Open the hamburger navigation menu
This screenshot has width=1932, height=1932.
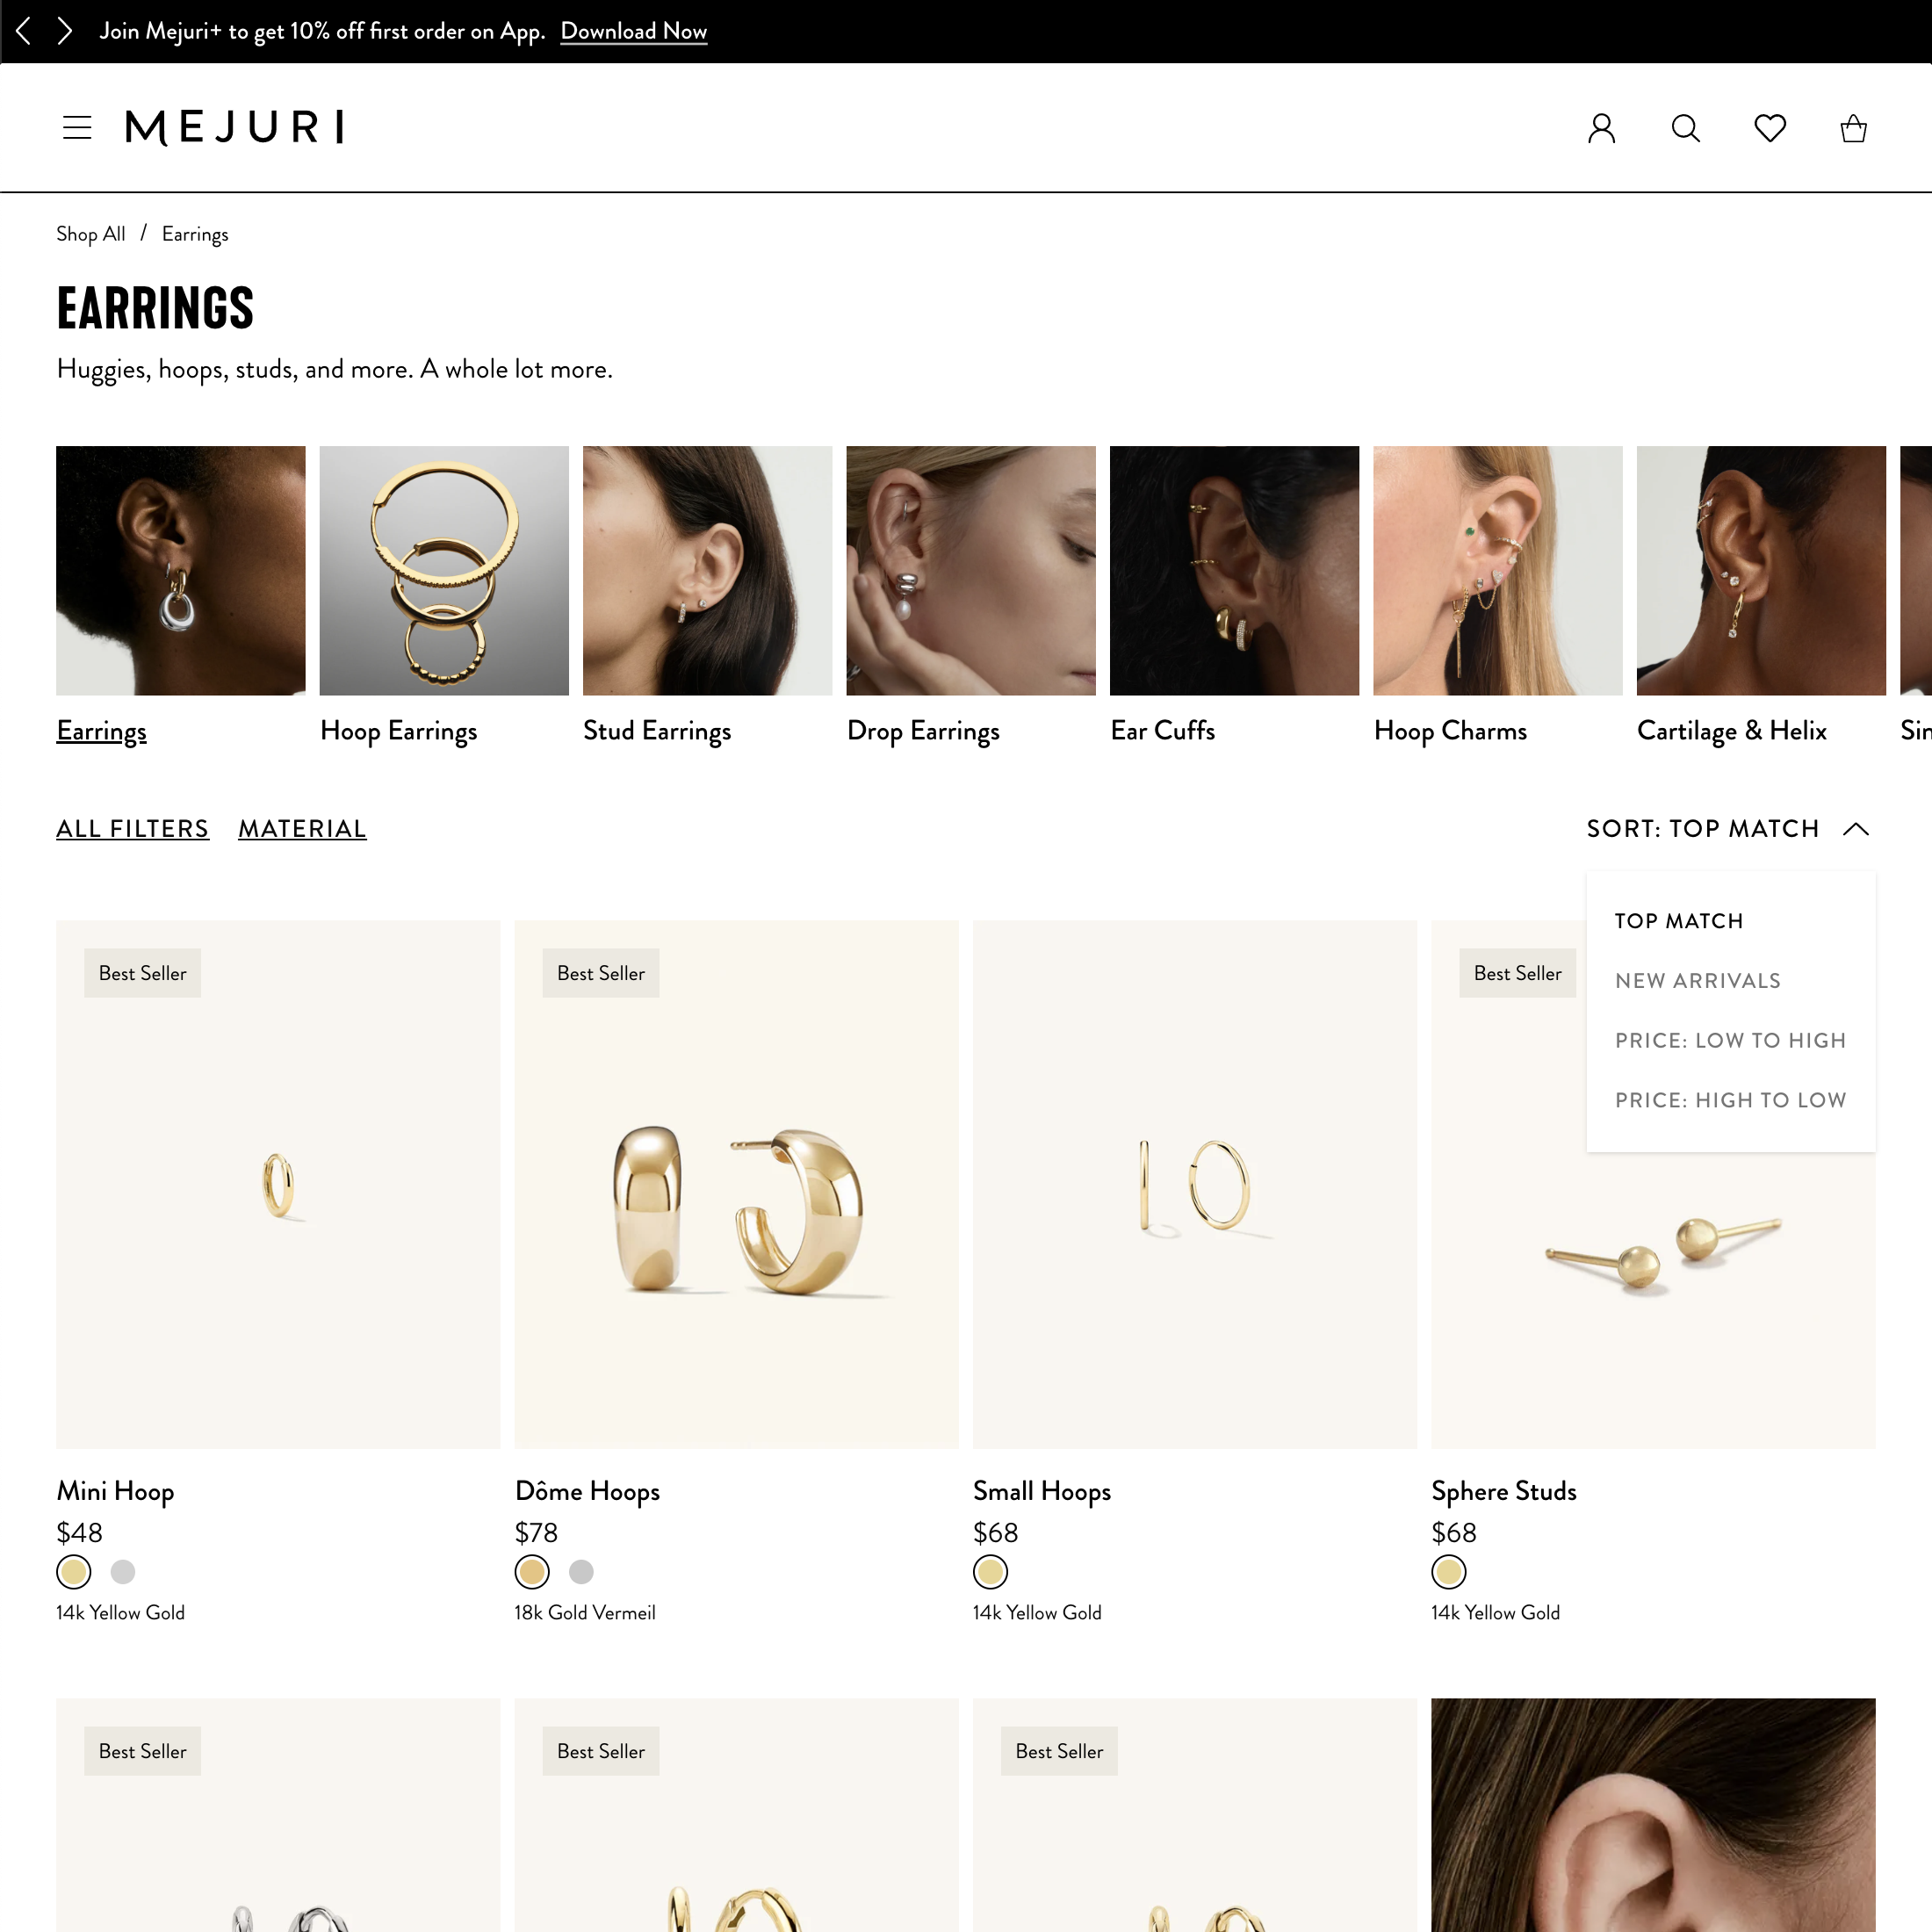(x=77, y=128)
